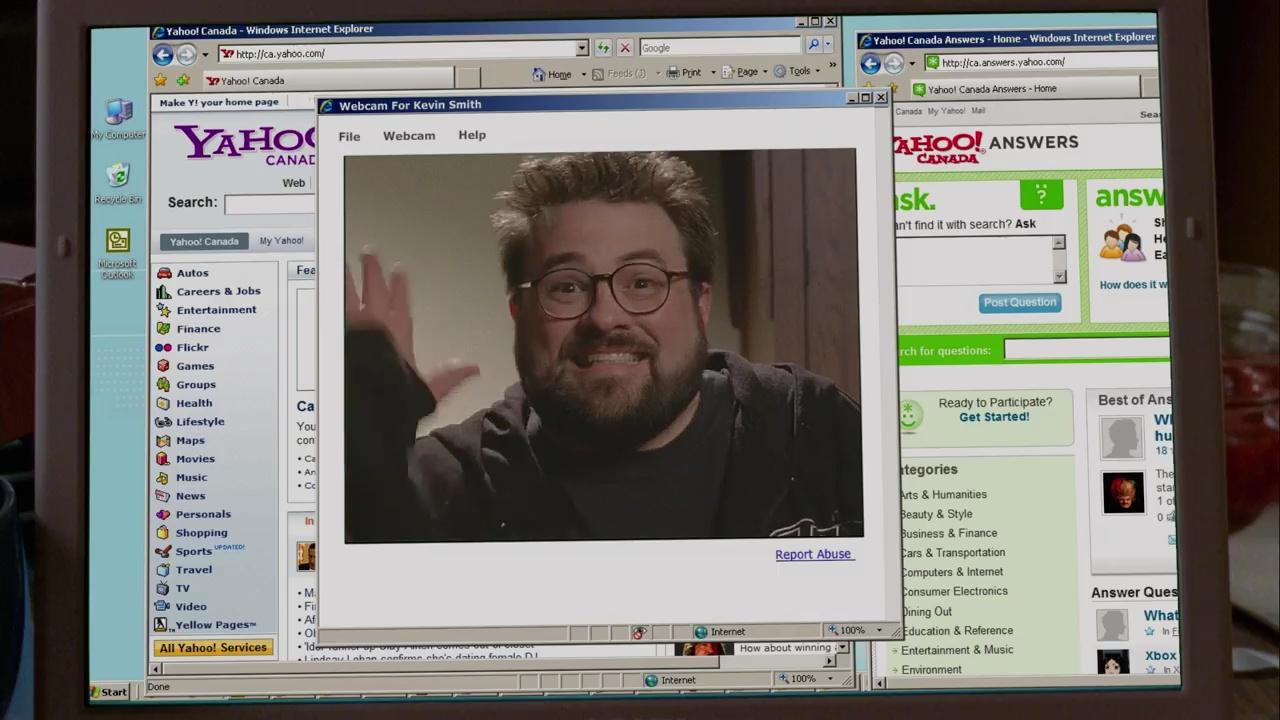Open the Recycle Bin desktop icon
This screenshot has height=720, width=1280.
coord(118,176)
